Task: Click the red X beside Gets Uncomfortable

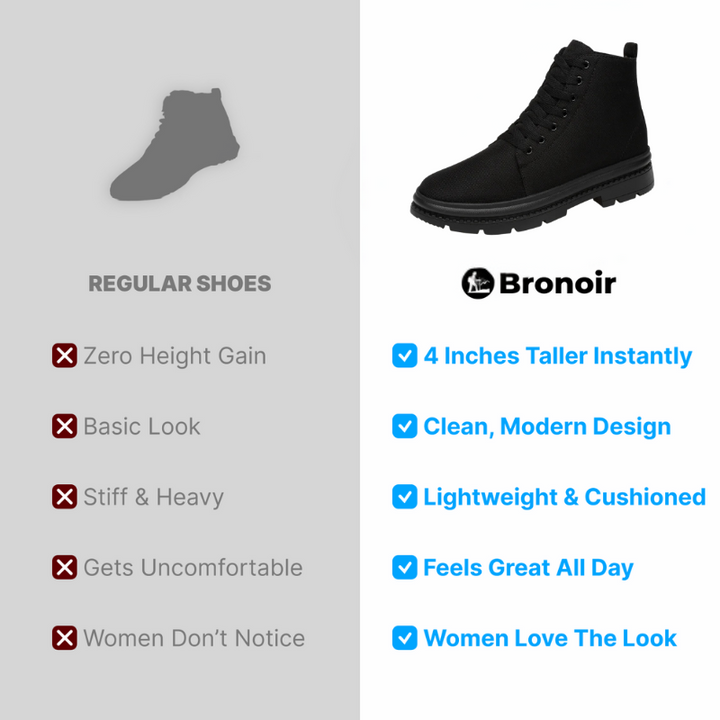Action: (x=64, y=568)
